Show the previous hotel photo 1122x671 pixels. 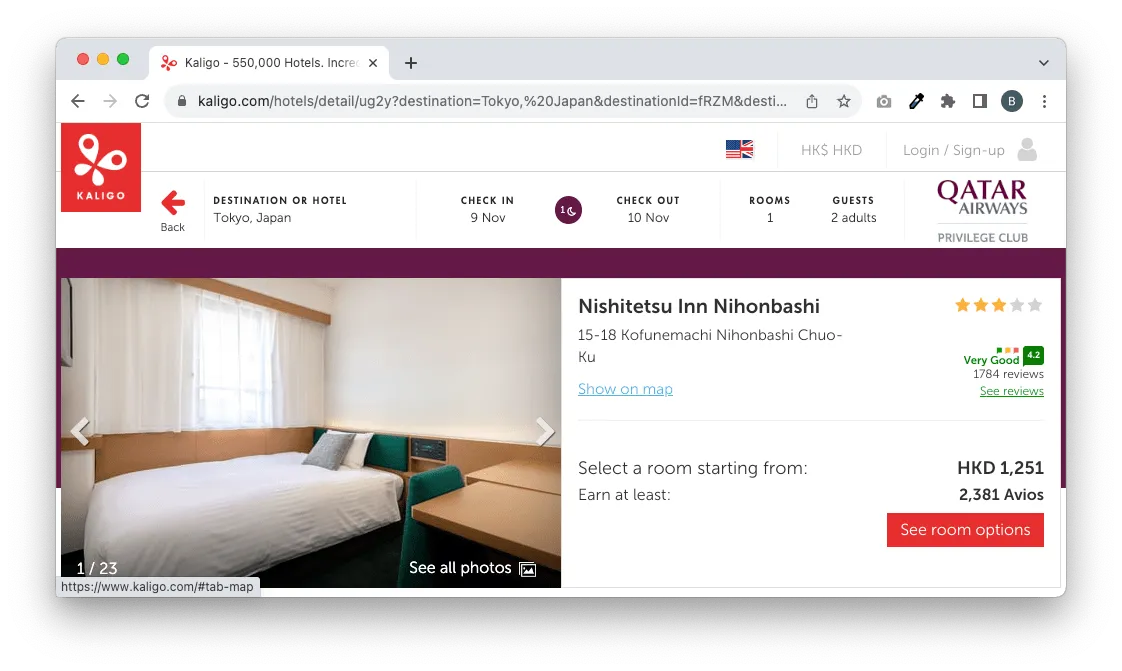click(80, 431)
